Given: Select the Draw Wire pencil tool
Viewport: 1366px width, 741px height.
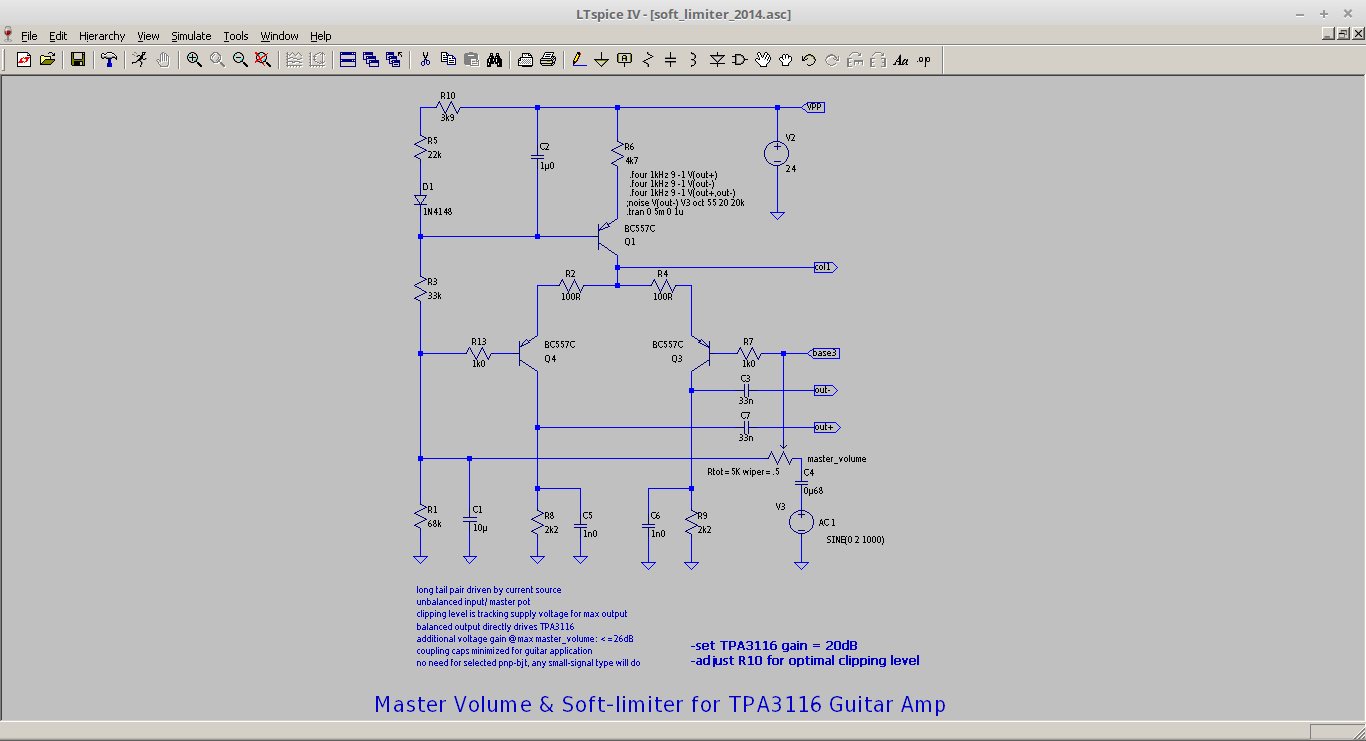Looking at the screenshot, I should click(579, 60).
